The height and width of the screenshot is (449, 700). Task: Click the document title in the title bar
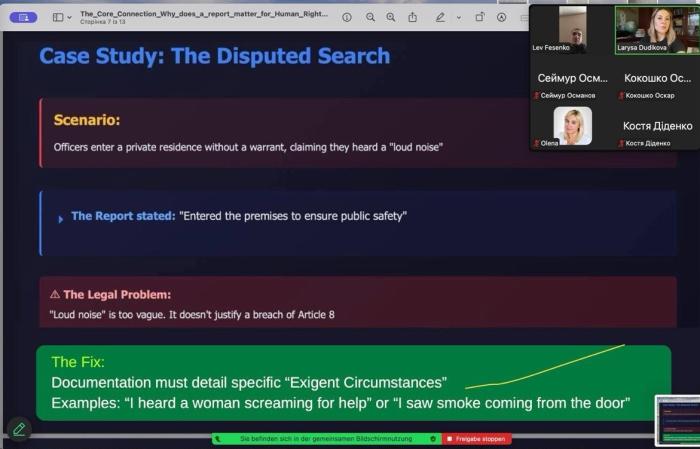click(x=204, y=14)
